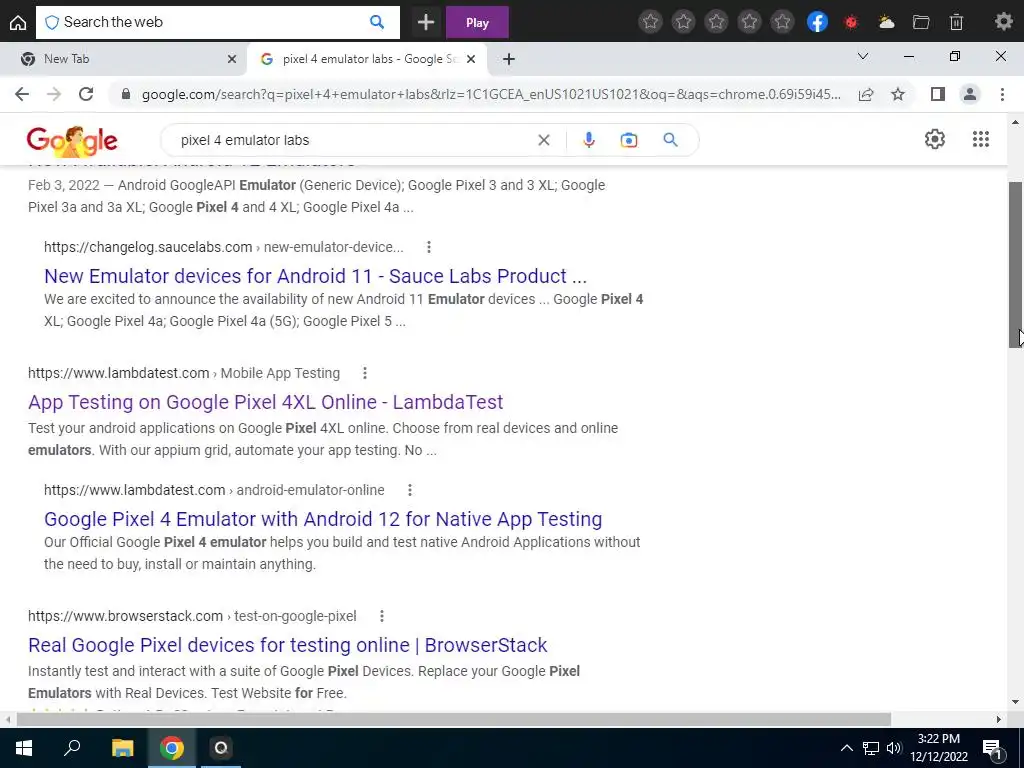Screen dimensions: 1024x768
Task: Submit search with blue magnifier
Action: pyautogui.click(x=670, y=140)
